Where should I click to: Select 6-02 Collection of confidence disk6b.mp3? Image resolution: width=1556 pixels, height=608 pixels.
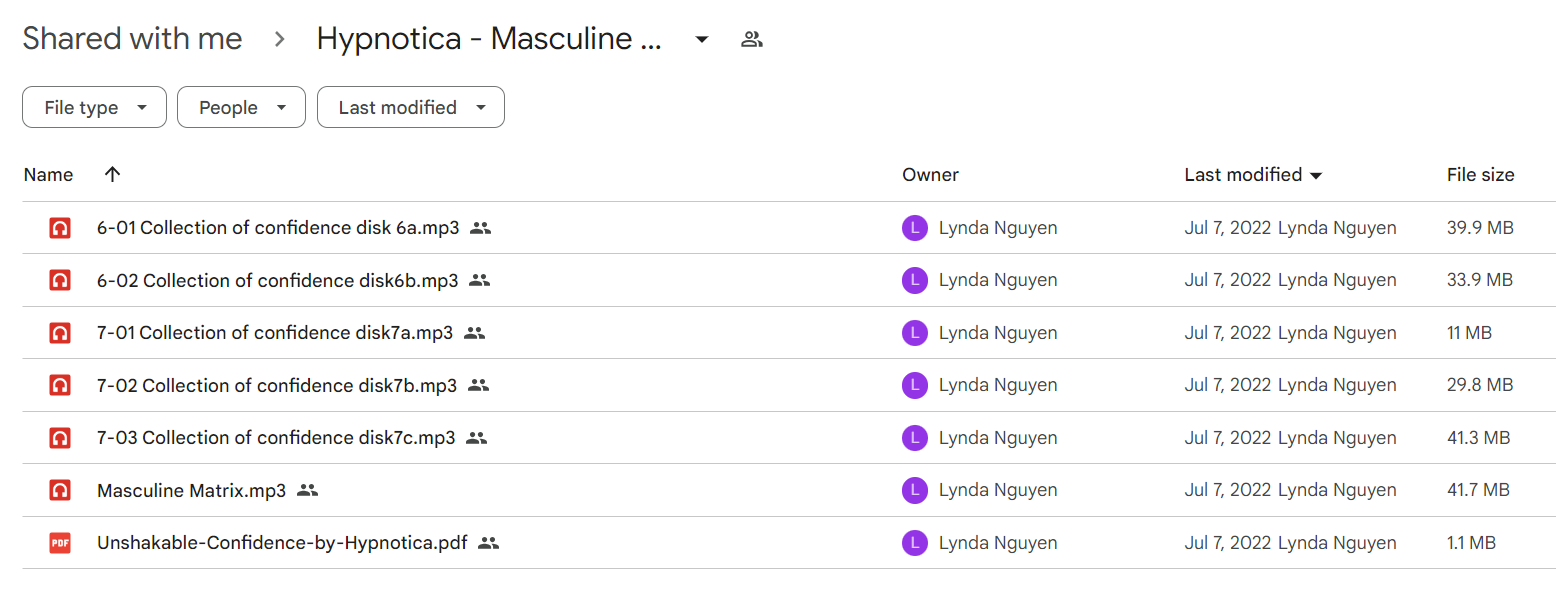point(277,281)
